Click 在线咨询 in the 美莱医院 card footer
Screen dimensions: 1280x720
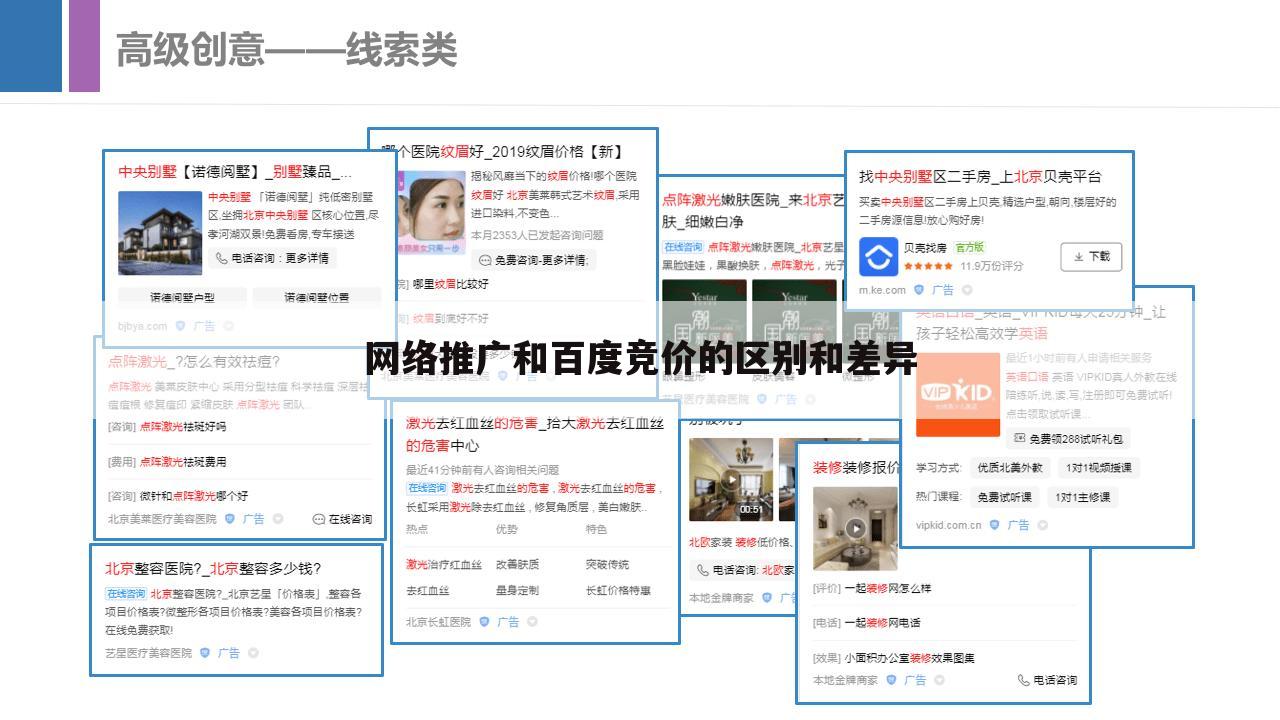pyautogui.click(x=342, y=519)
